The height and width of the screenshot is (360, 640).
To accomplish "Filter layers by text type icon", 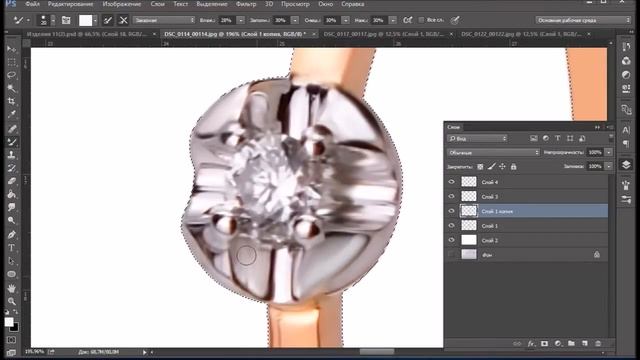I will point(558,139).
